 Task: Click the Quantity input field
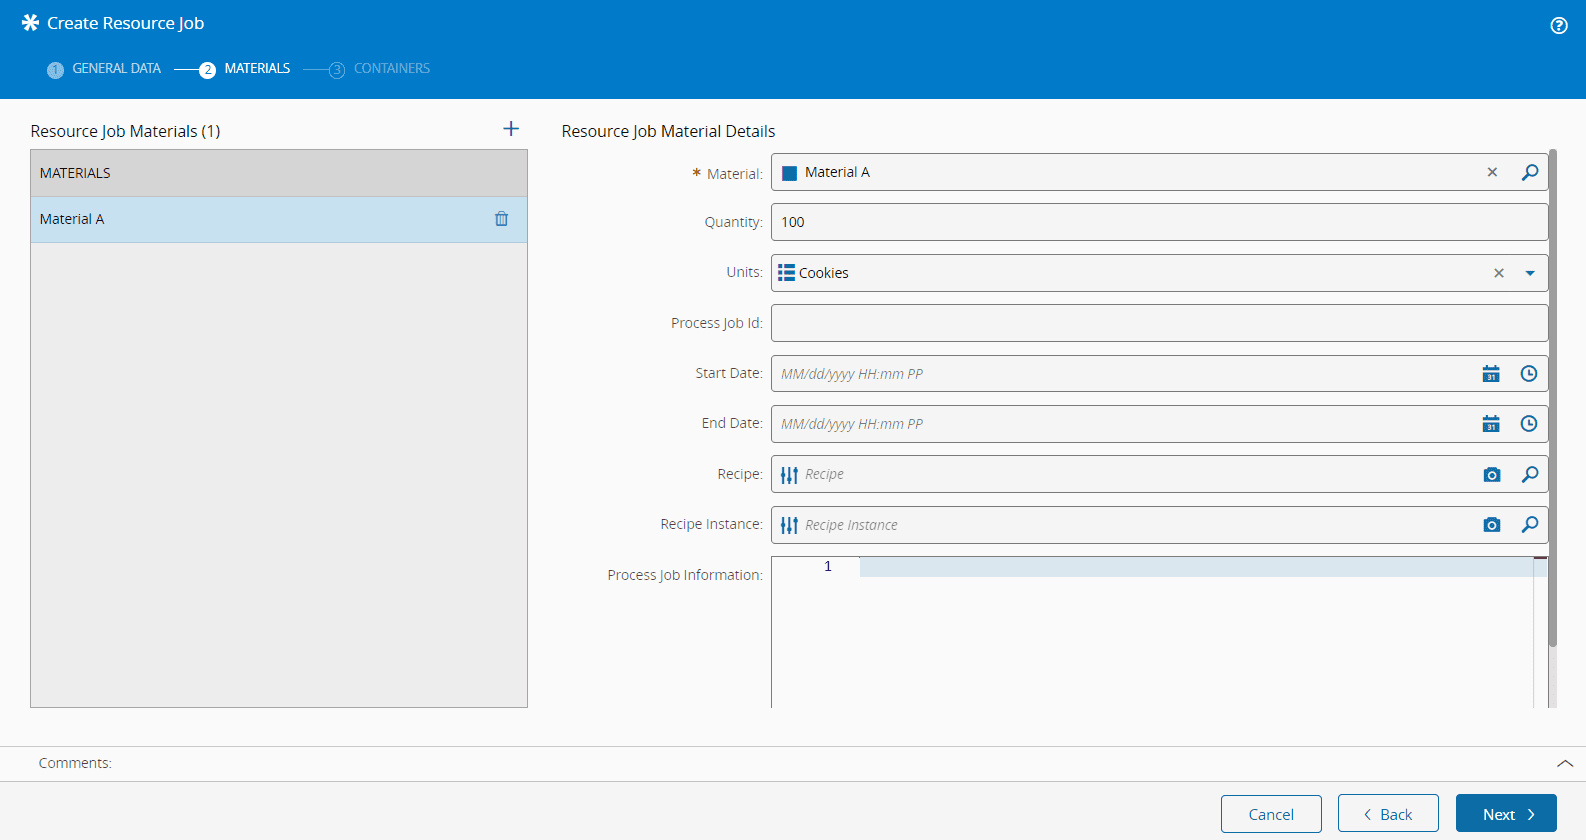click(x=1158, y=222)
